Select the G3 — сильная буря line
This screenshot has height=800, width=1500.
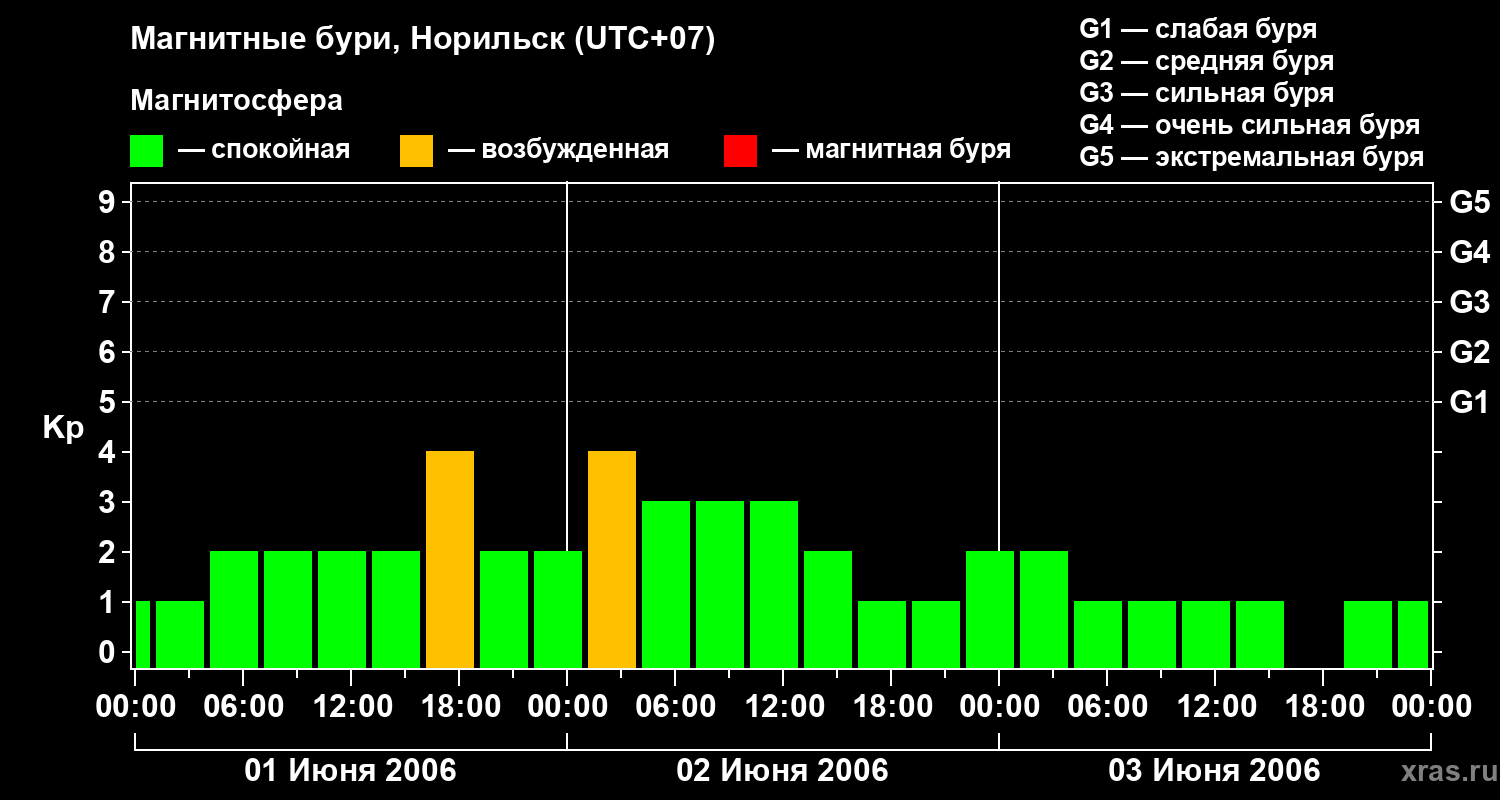click(x=1207, y=93)
